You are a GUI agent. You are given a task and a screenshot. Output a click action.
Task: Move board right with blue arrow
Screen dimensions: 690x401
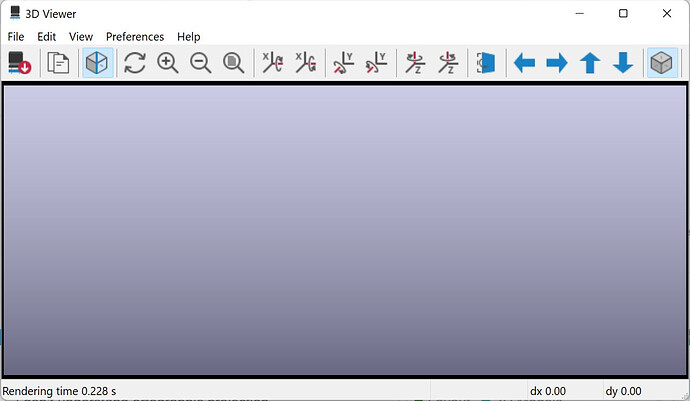coord(557,63)
